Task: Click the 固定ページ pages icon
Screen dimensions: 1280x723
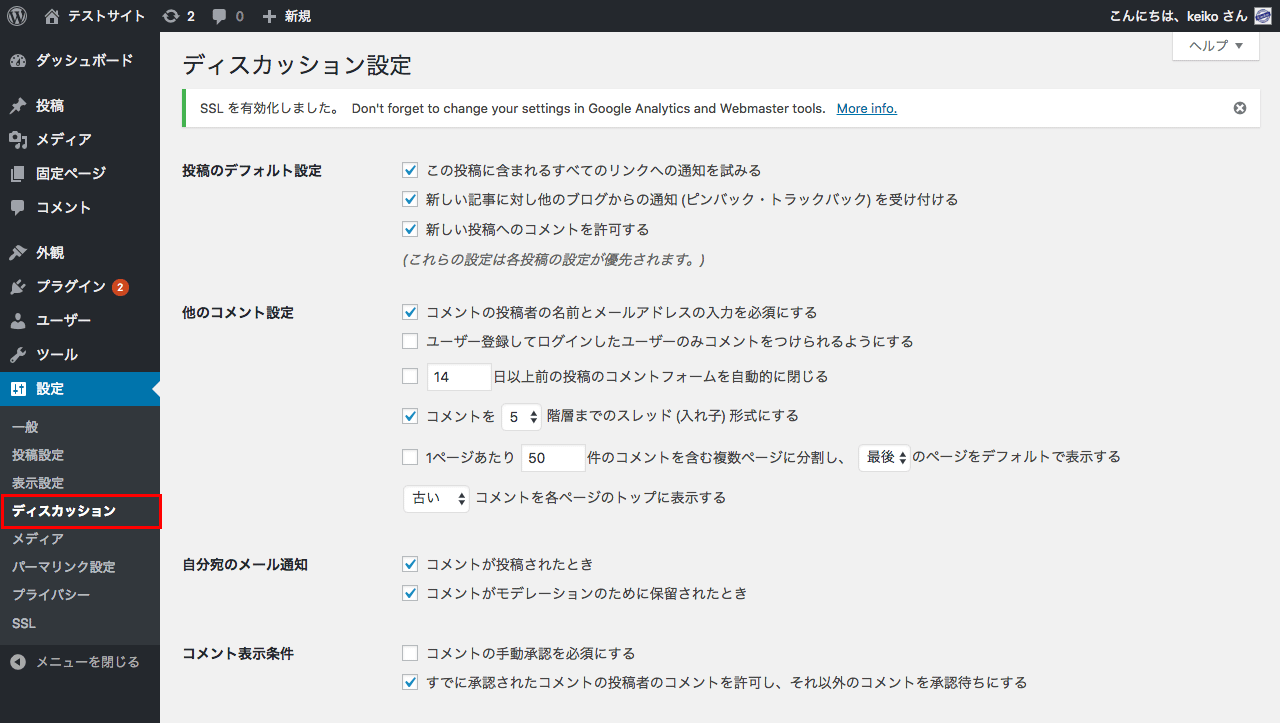Action: coord(18,174)
